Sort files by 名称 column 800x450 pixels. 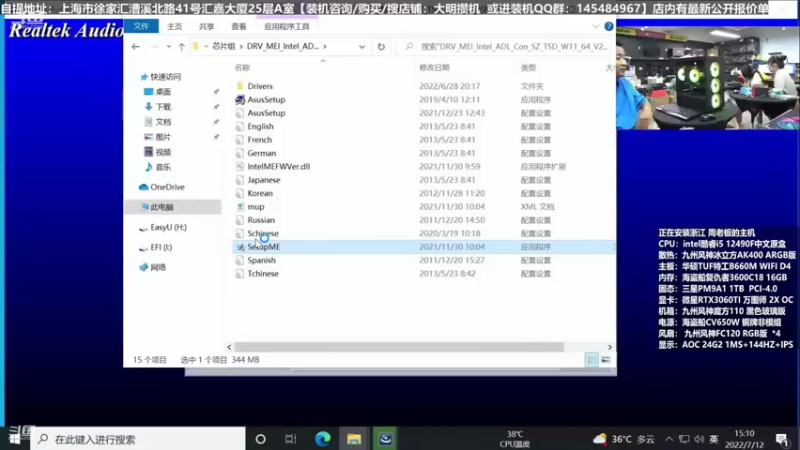click(242, 67)
